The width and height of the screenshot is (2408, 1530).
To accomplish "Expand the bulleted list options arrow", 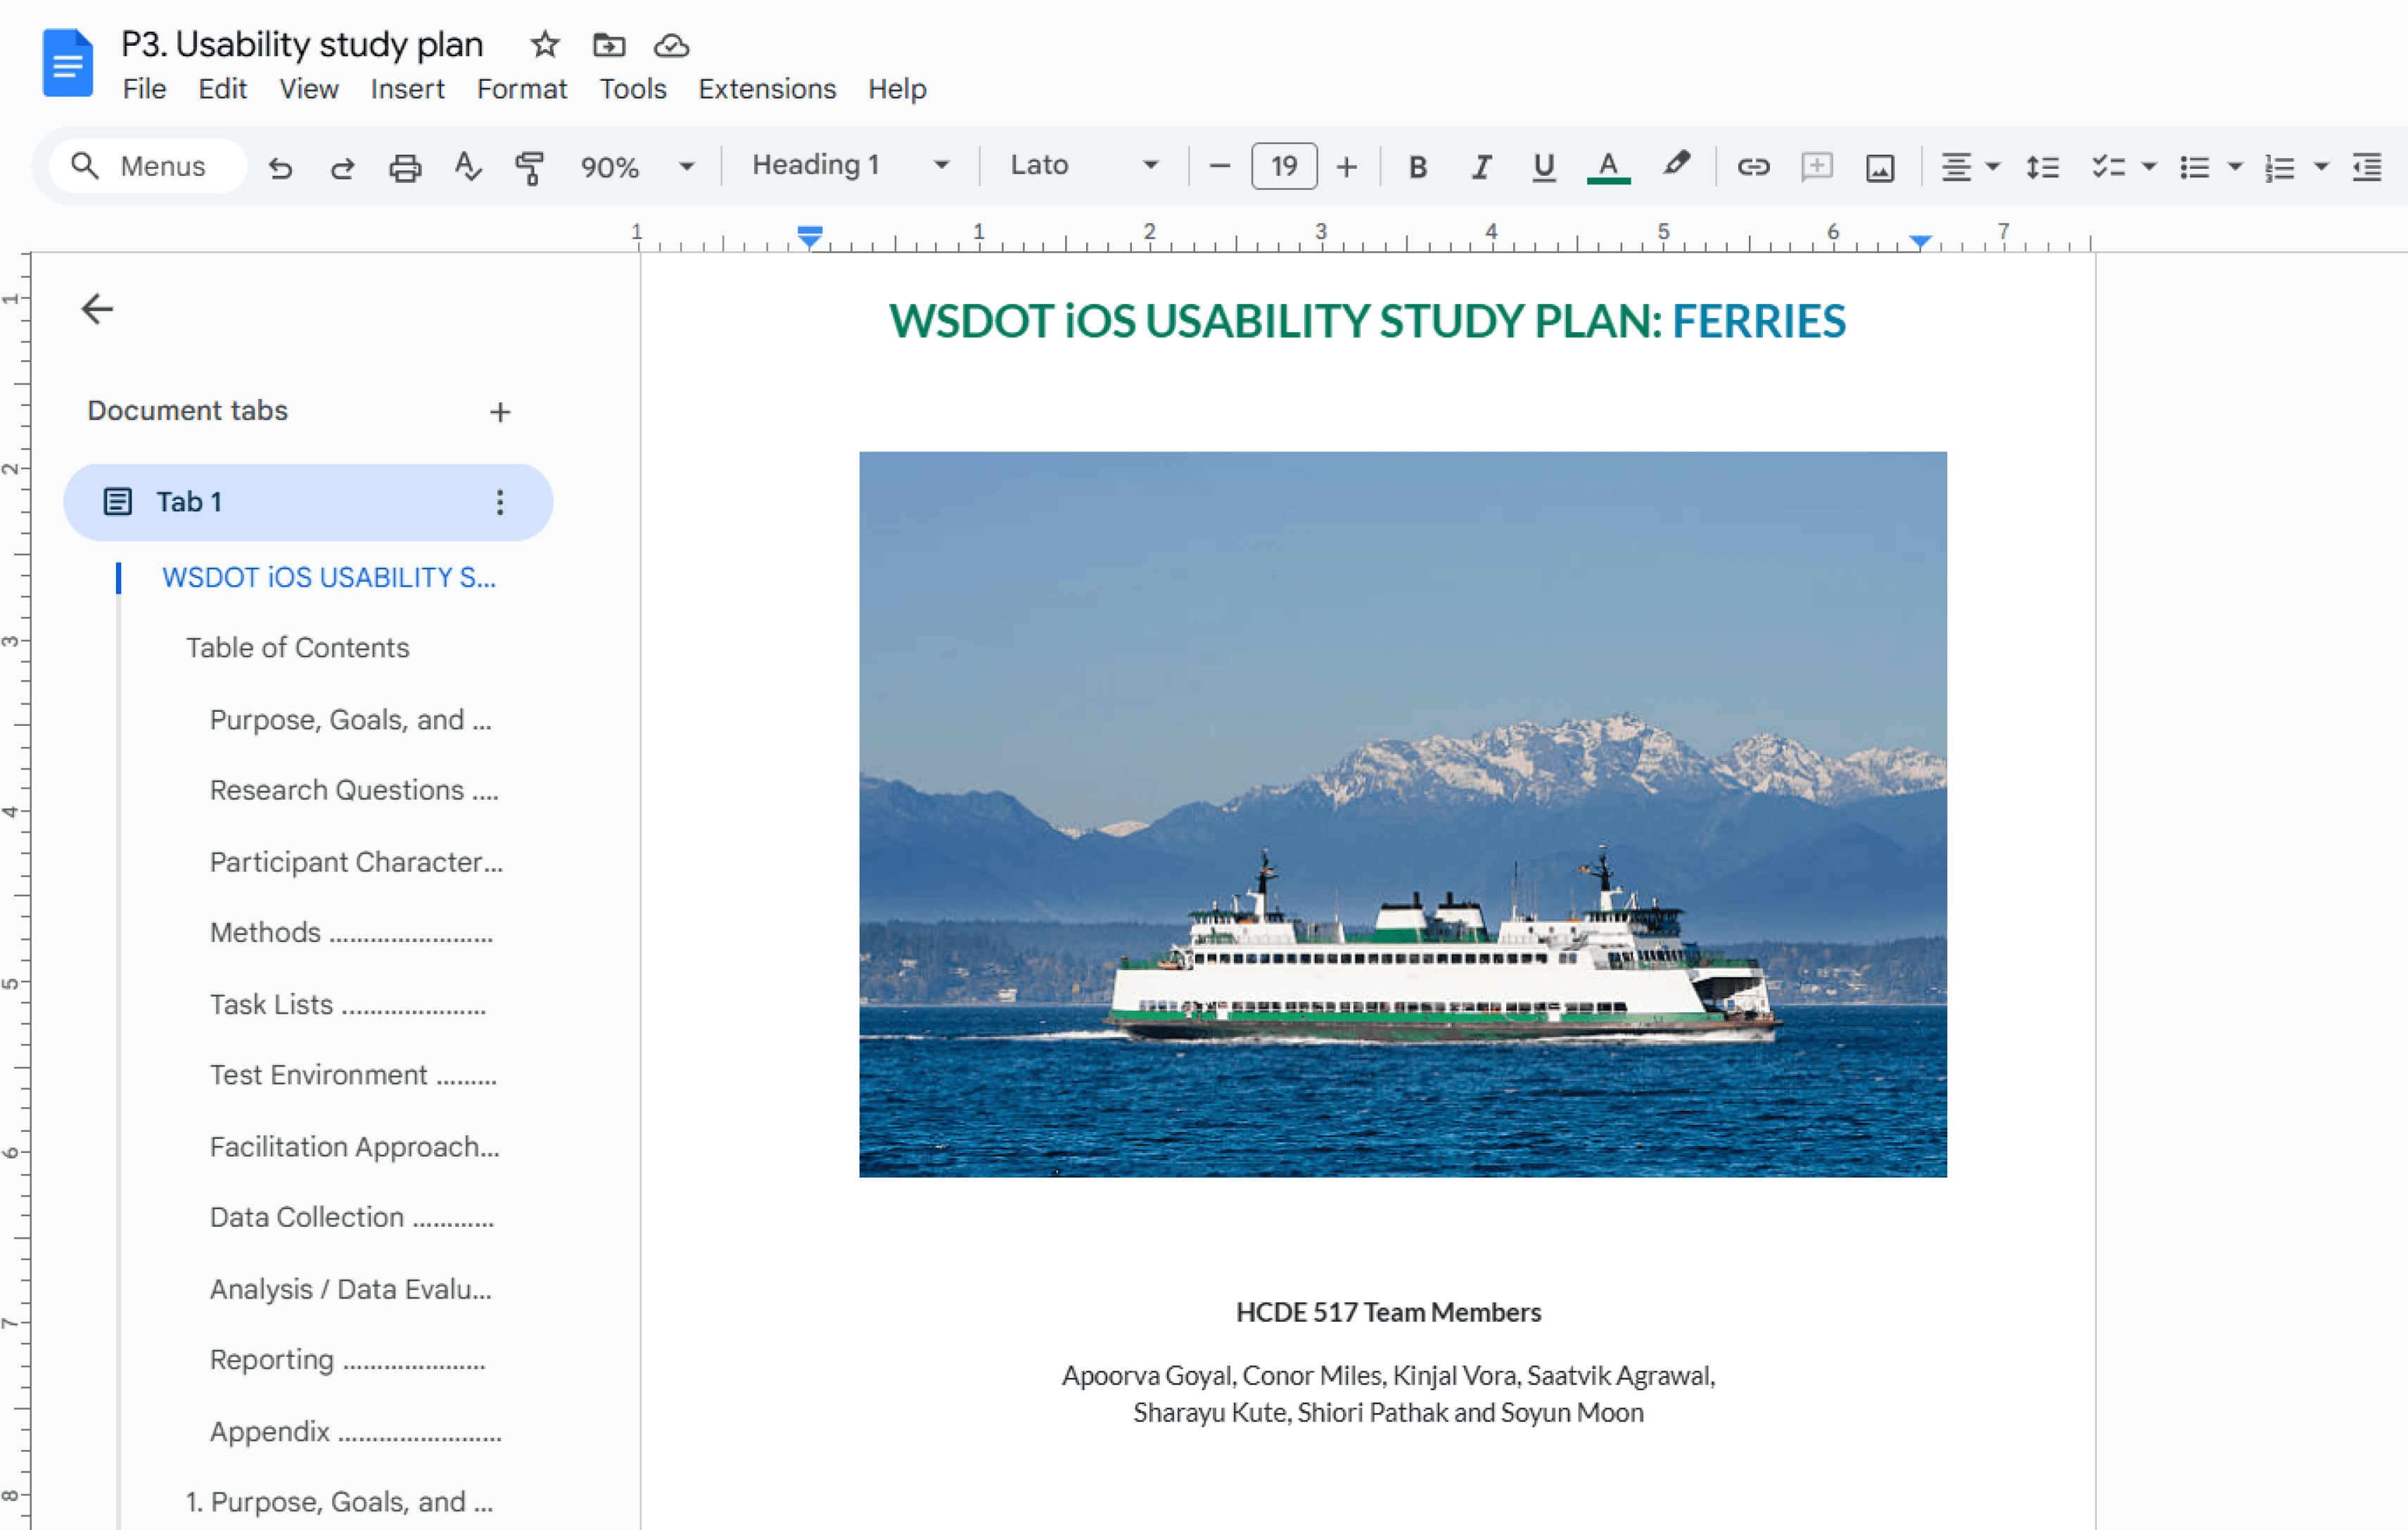I will coord(2235,167).
